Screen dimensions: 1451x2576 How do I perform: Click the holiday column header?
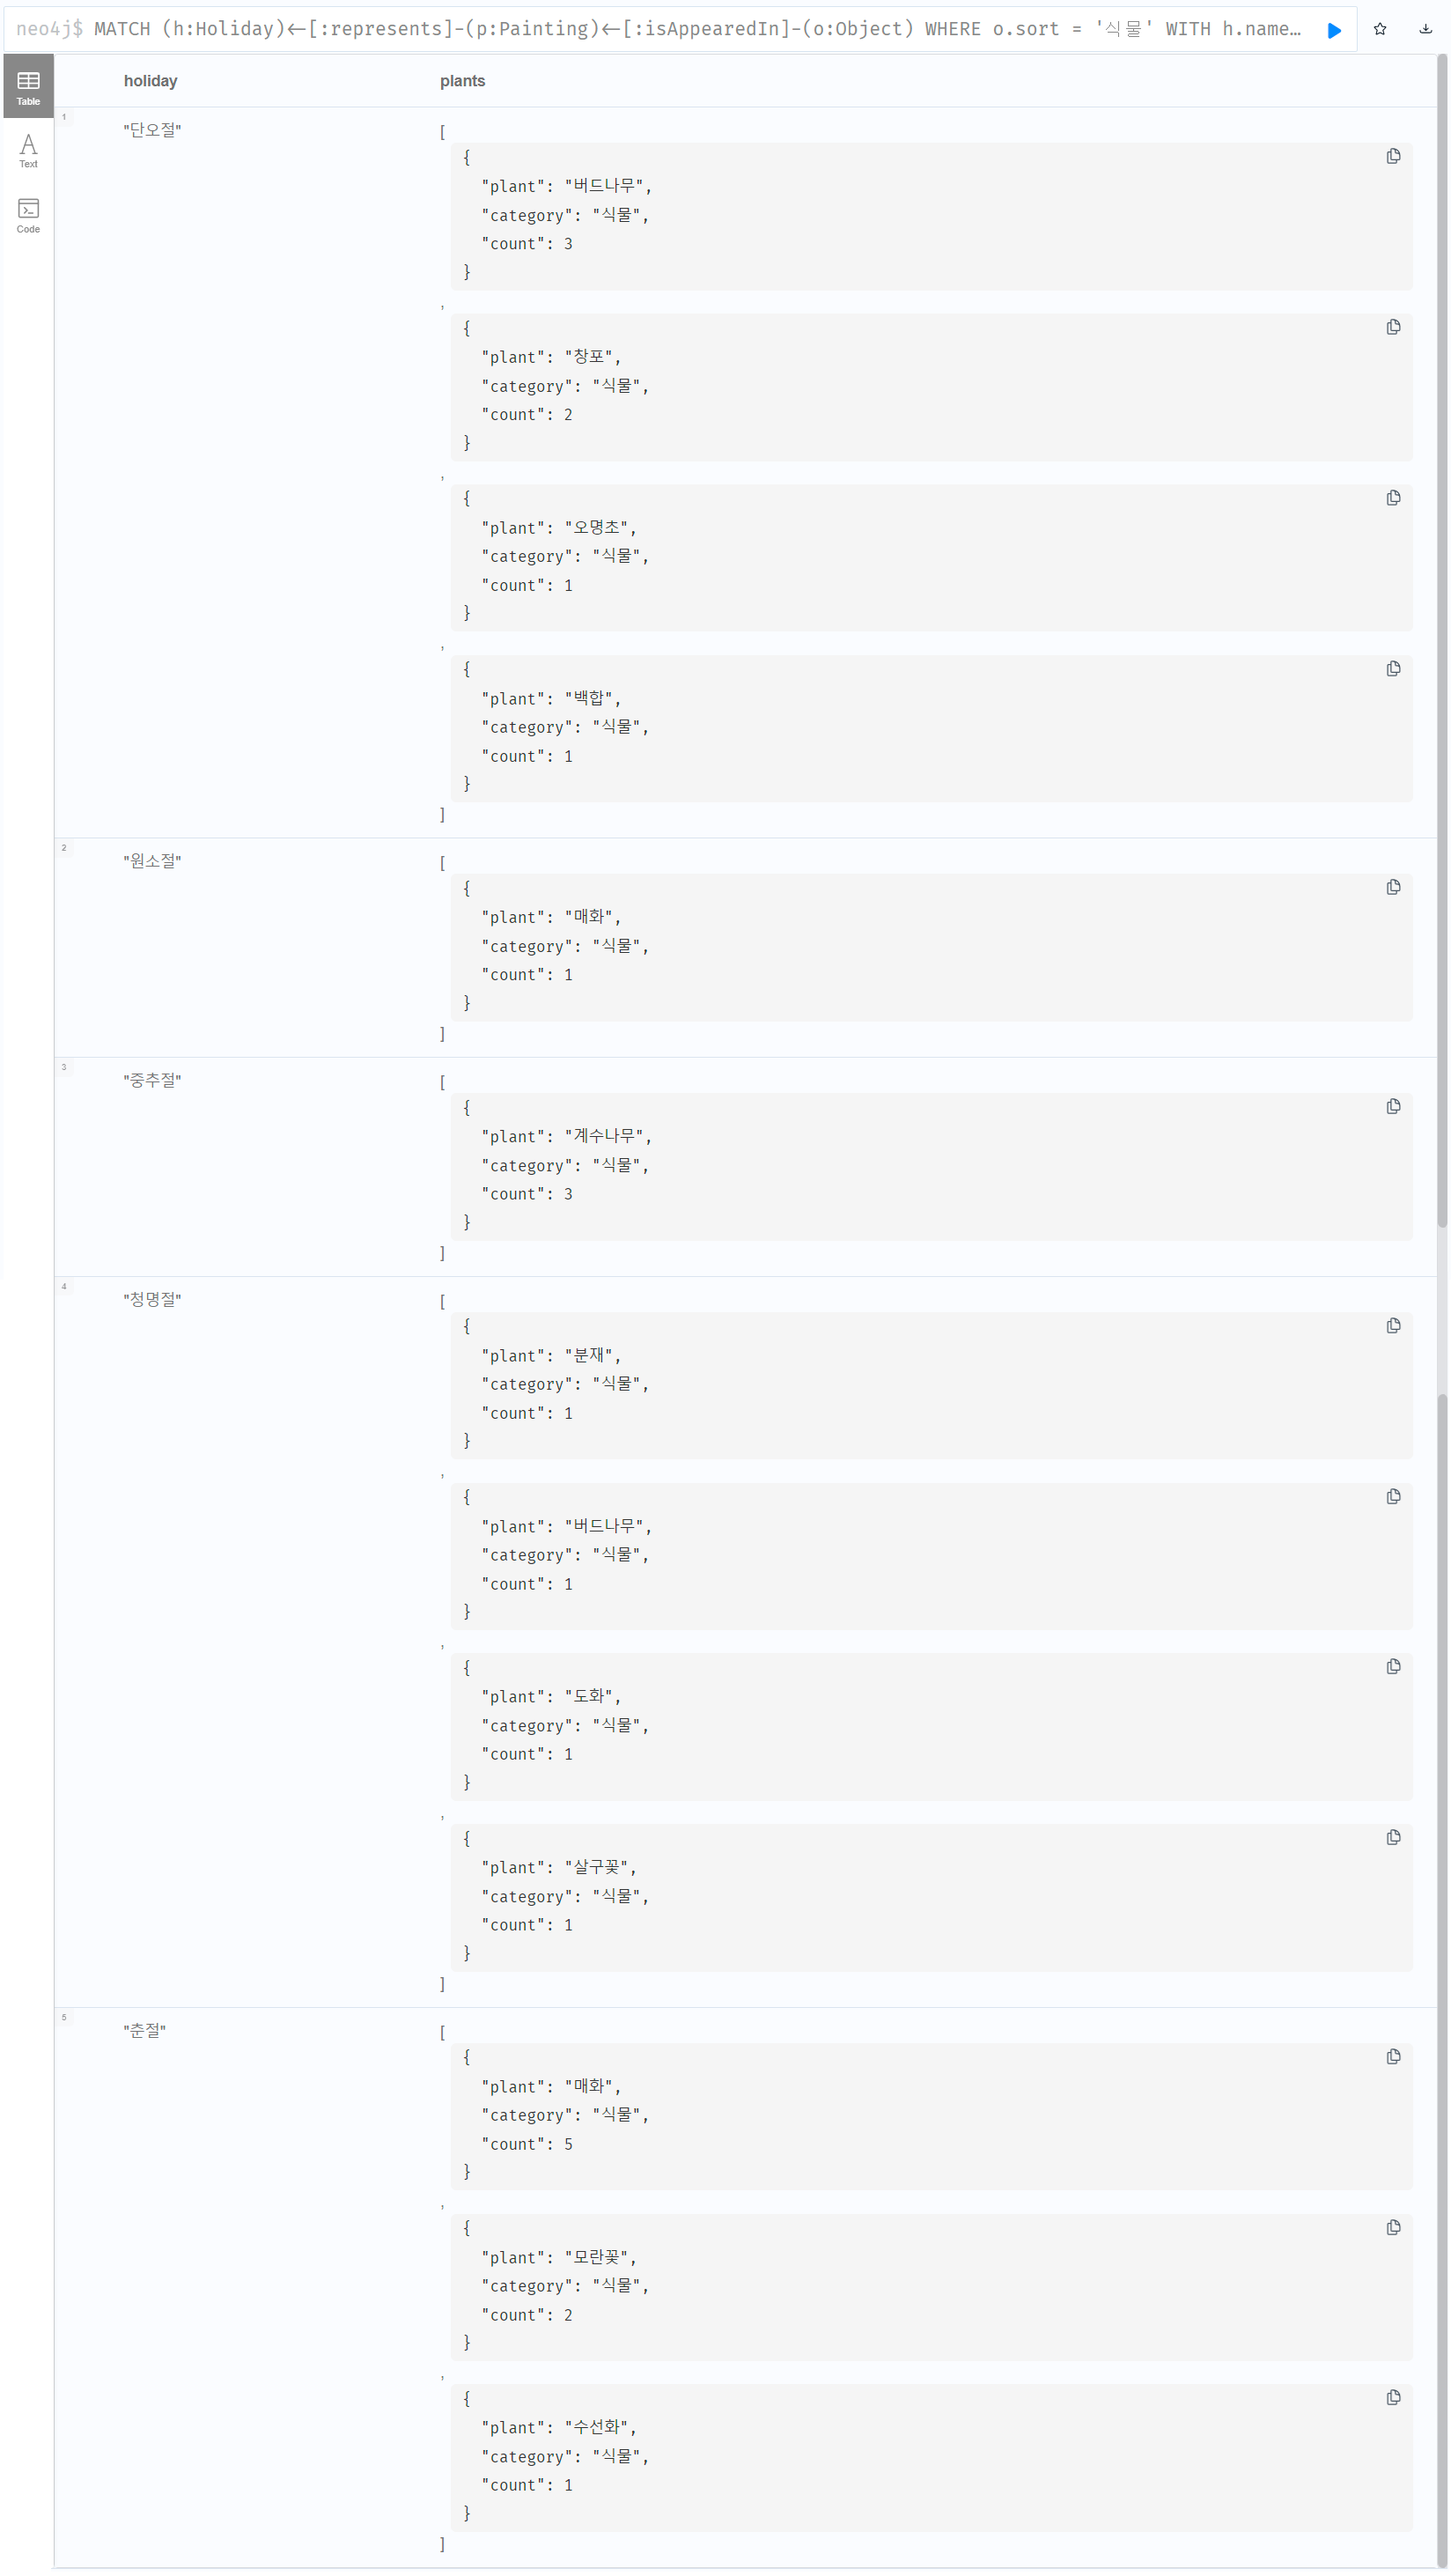click(150, 81)
